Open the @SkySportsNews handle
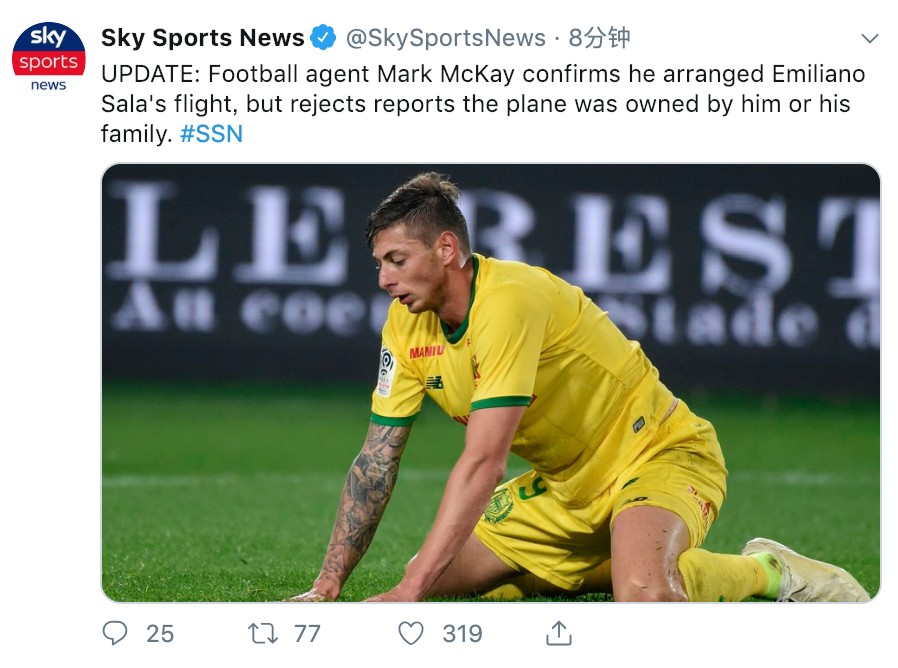 (446, 38)
